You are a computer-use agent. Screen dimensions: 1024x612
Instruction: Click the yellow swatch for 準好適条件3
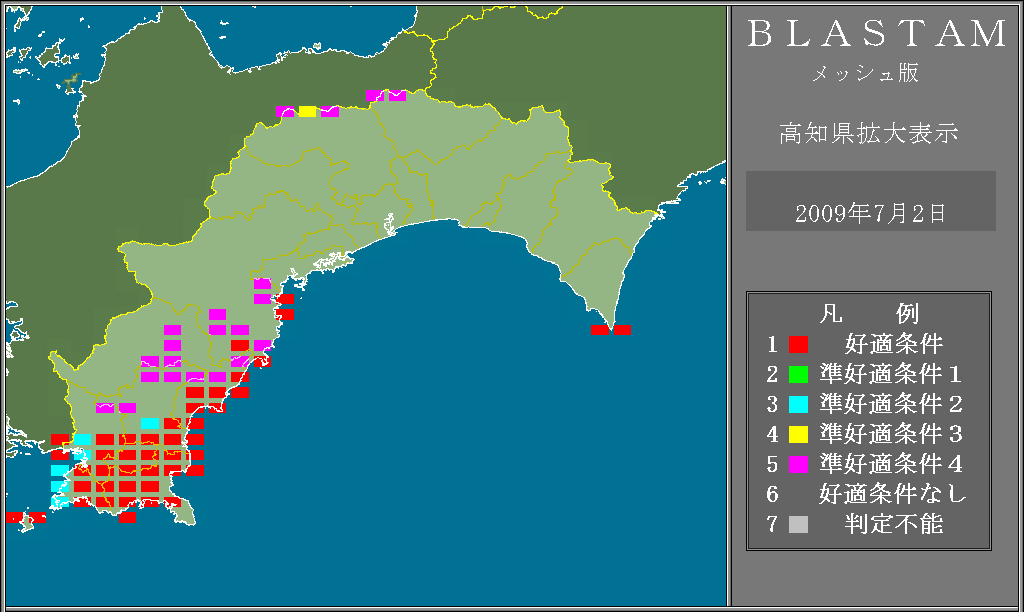798,434
